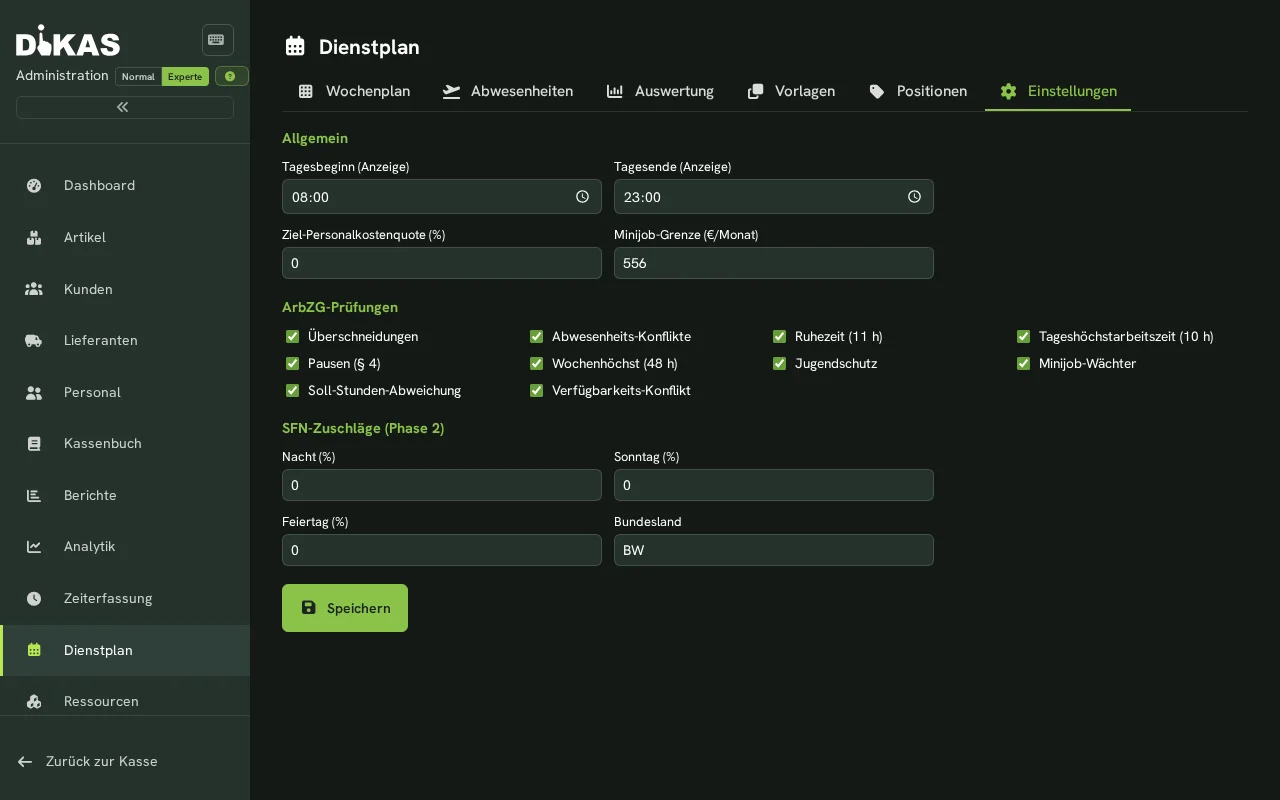Toggle the Jugendschutz checkbox

click(x=780, y=363)
